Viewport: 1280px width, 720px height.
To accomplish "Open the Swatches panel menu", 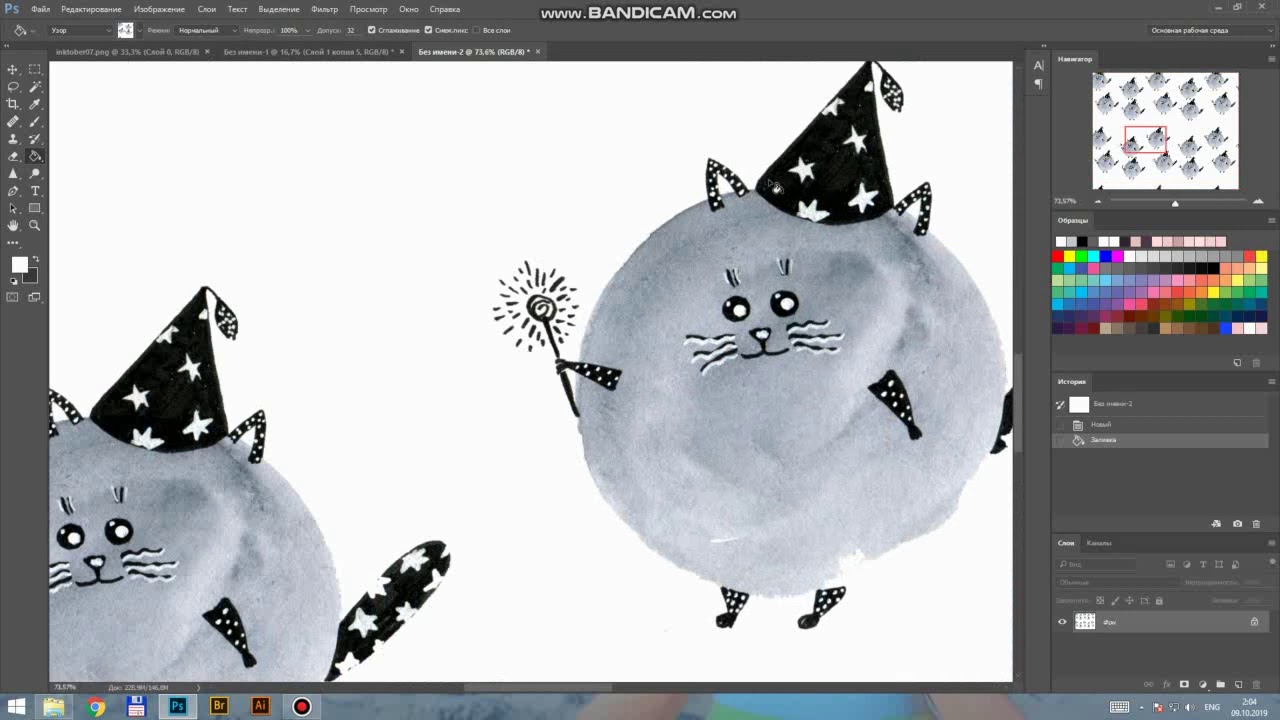I will coord(1272,220).
